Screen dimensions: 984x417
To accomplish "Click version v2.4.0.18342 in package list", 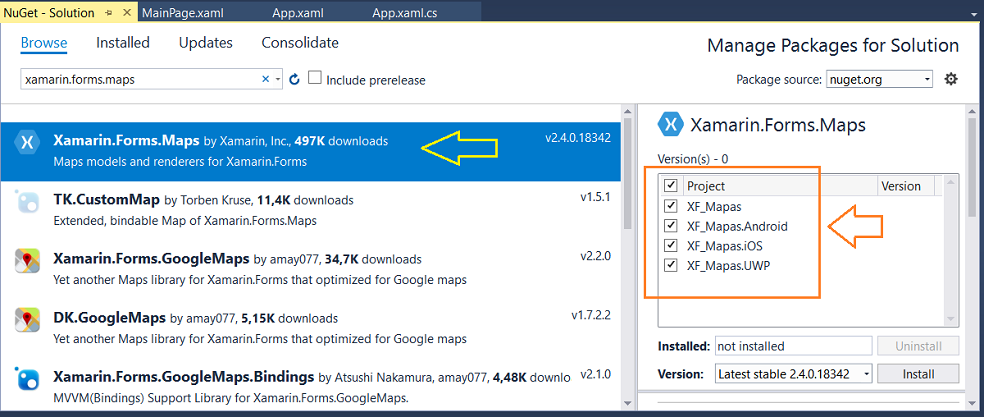I will coord(577,138).
